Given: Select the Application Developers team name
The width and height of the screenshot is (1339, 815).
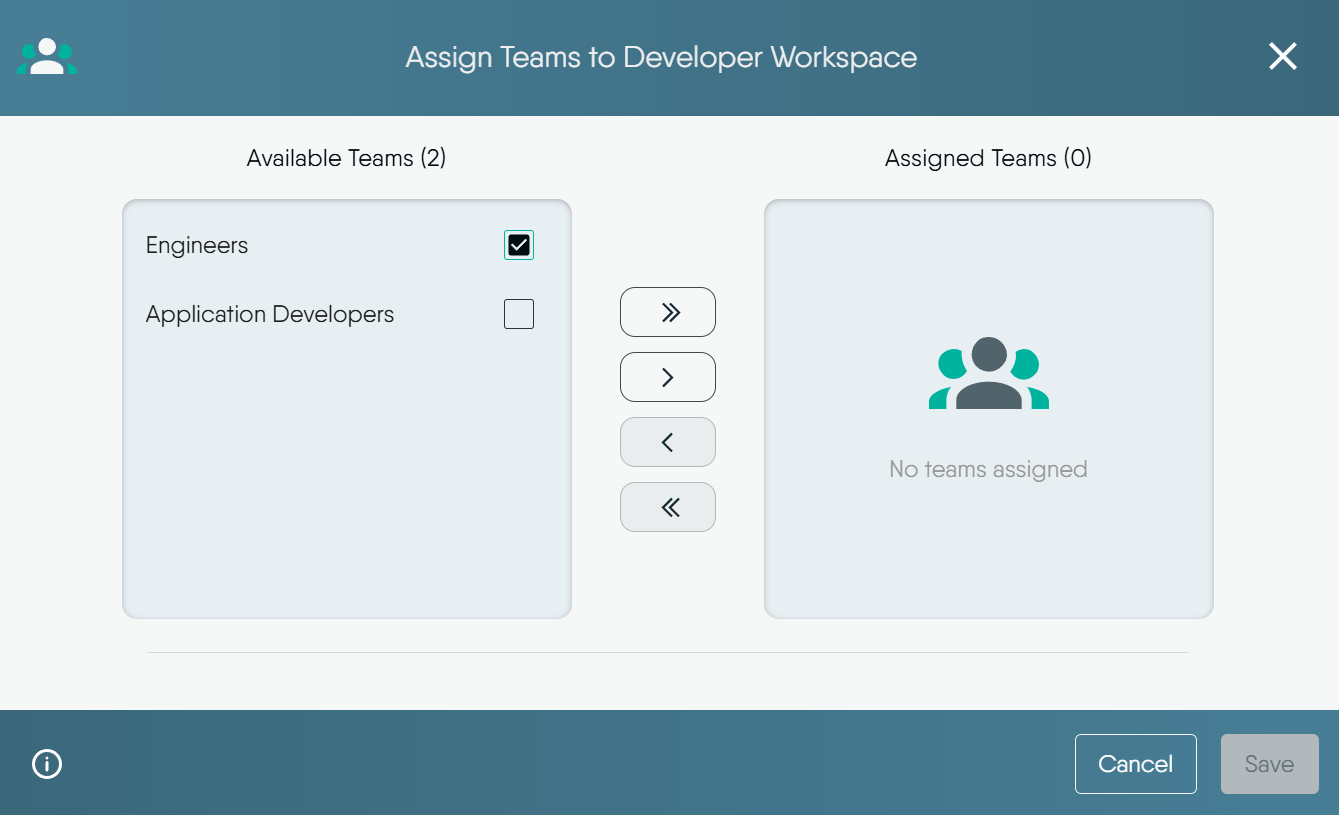Looking at the screenshot, I should tap(269, 313).
